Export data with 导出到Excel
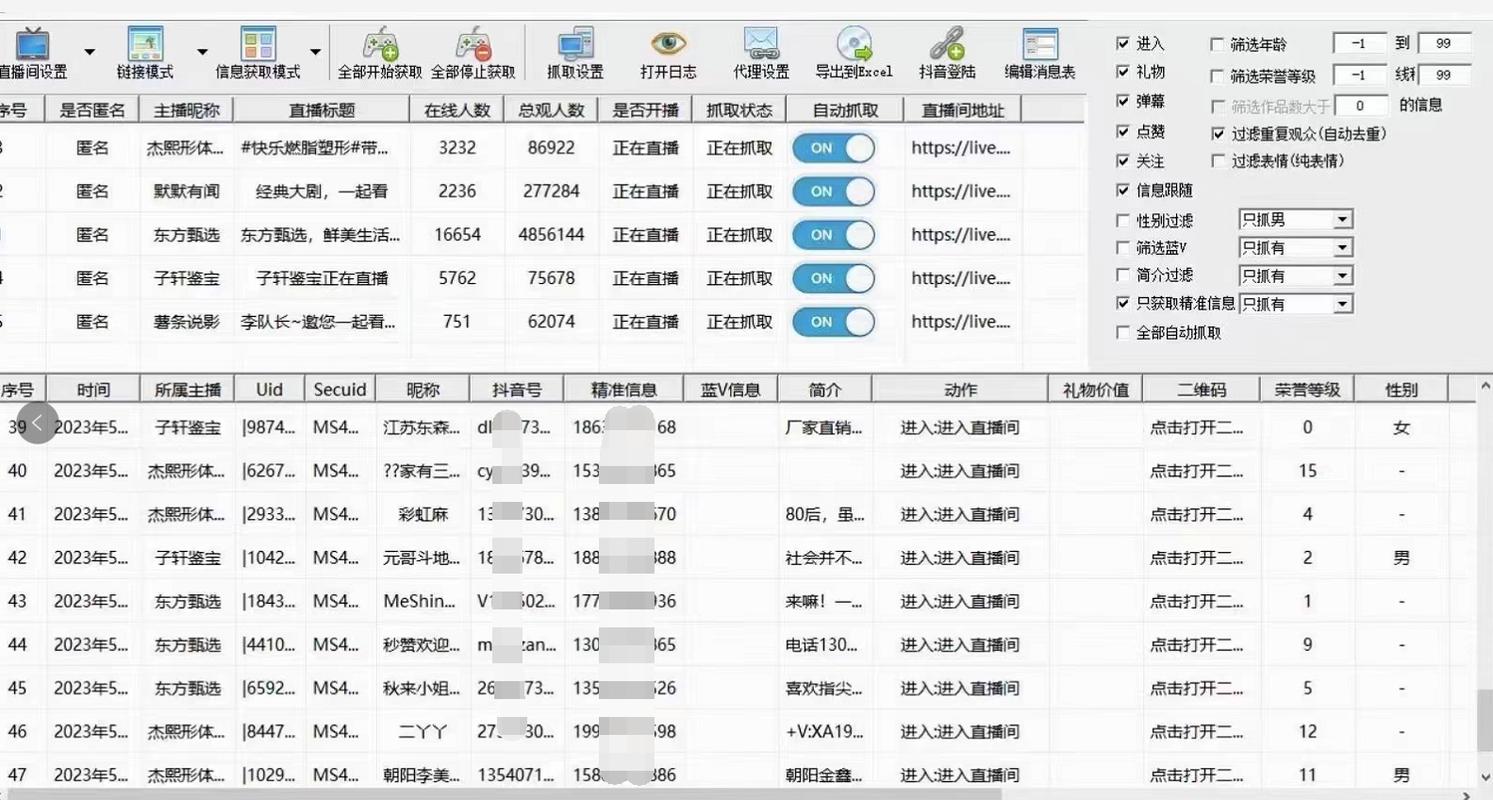 [x=853, y=53]
